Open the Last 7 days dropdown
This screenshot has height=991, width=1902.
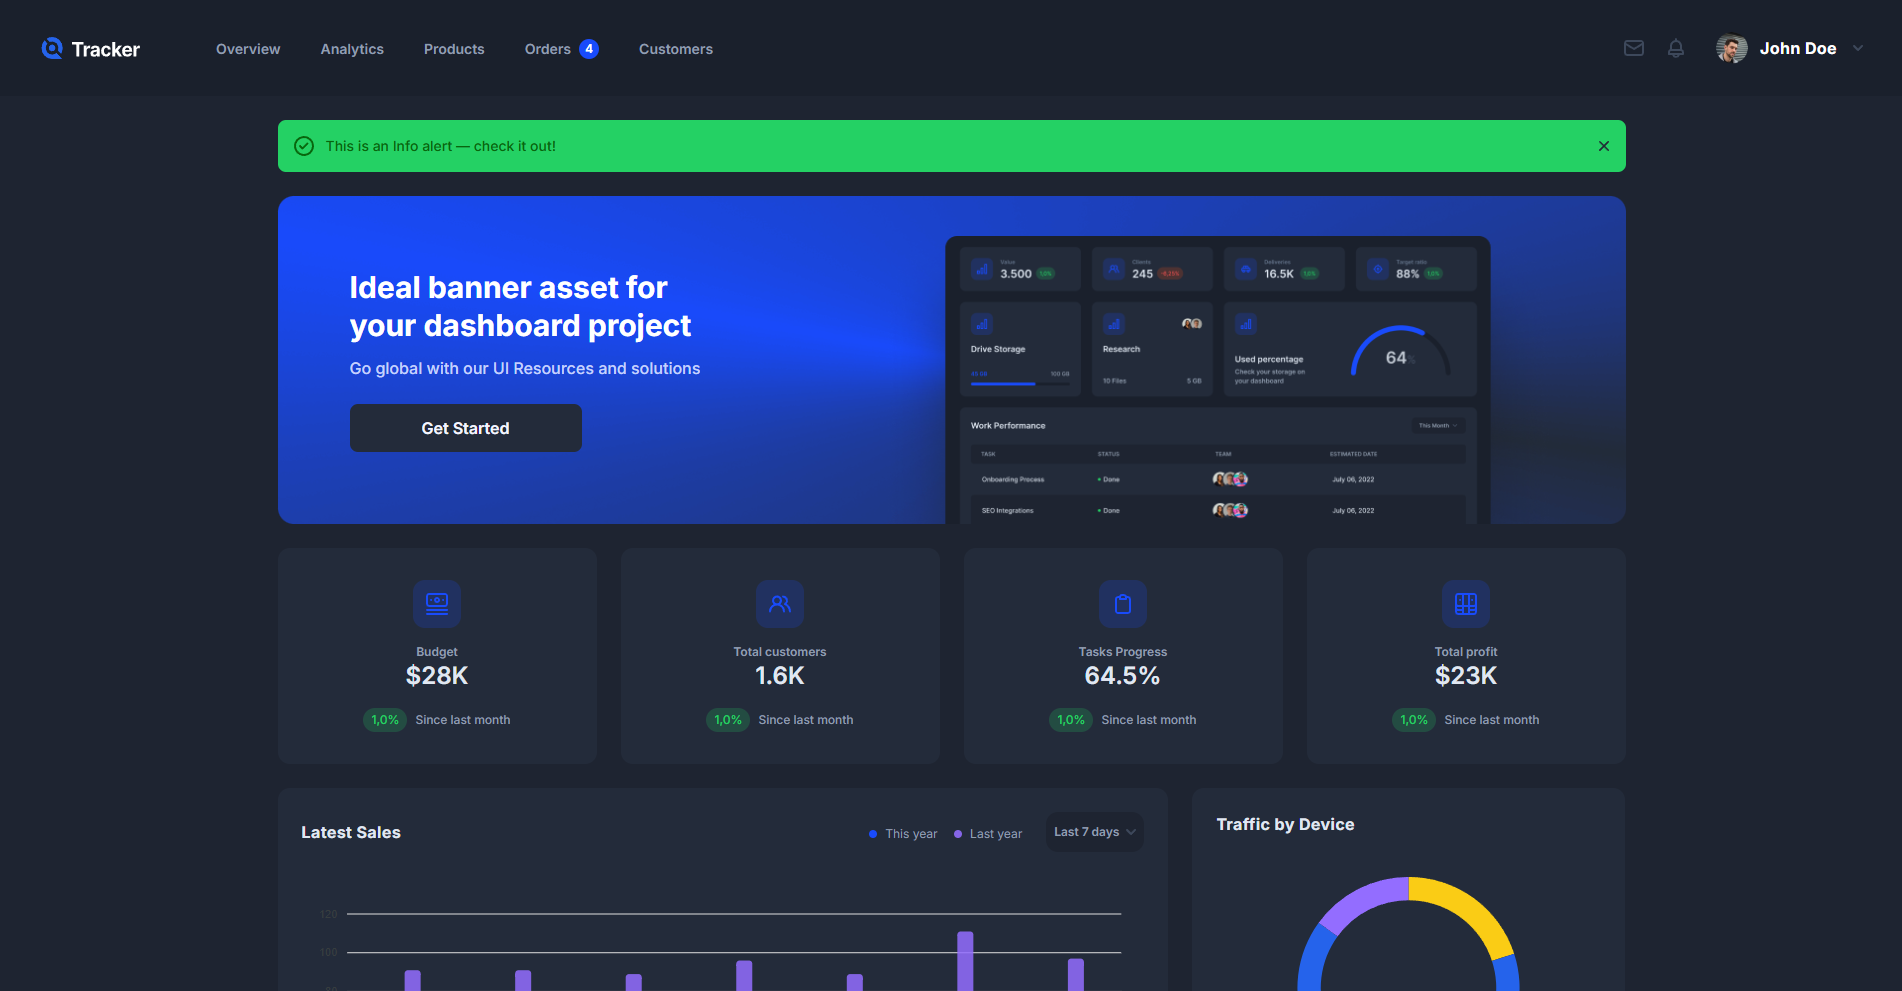coord(1095,832)
